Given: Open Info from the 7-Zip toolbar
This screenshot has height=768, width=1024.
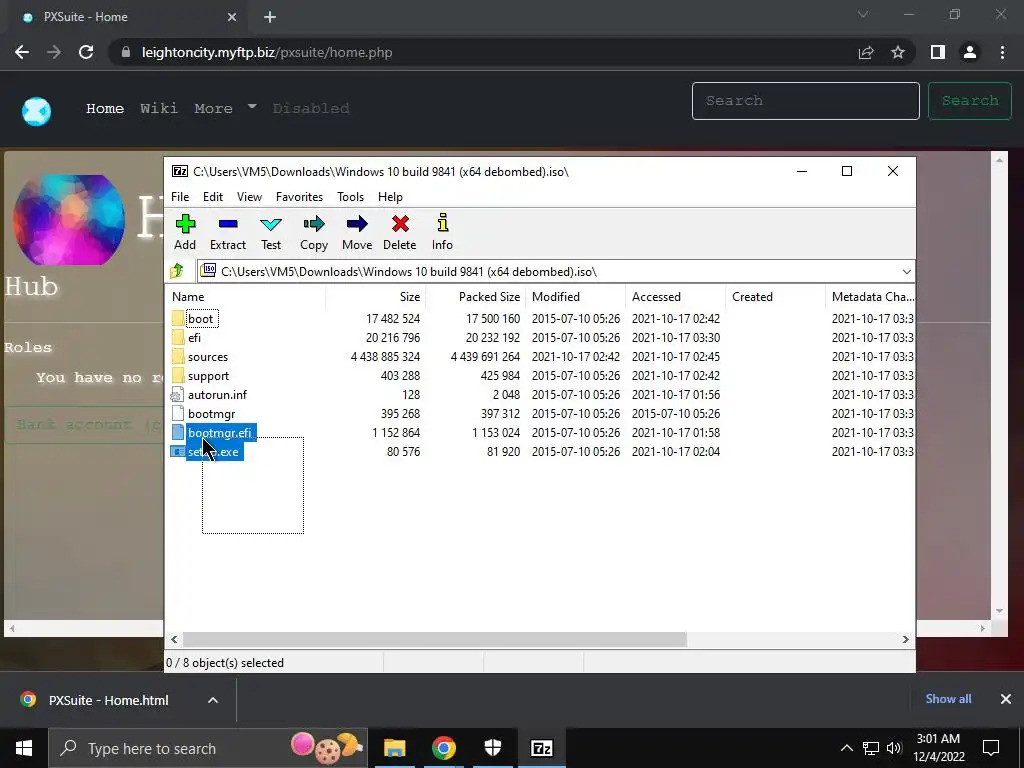Looking at the screenshot, I should (442, 232).
